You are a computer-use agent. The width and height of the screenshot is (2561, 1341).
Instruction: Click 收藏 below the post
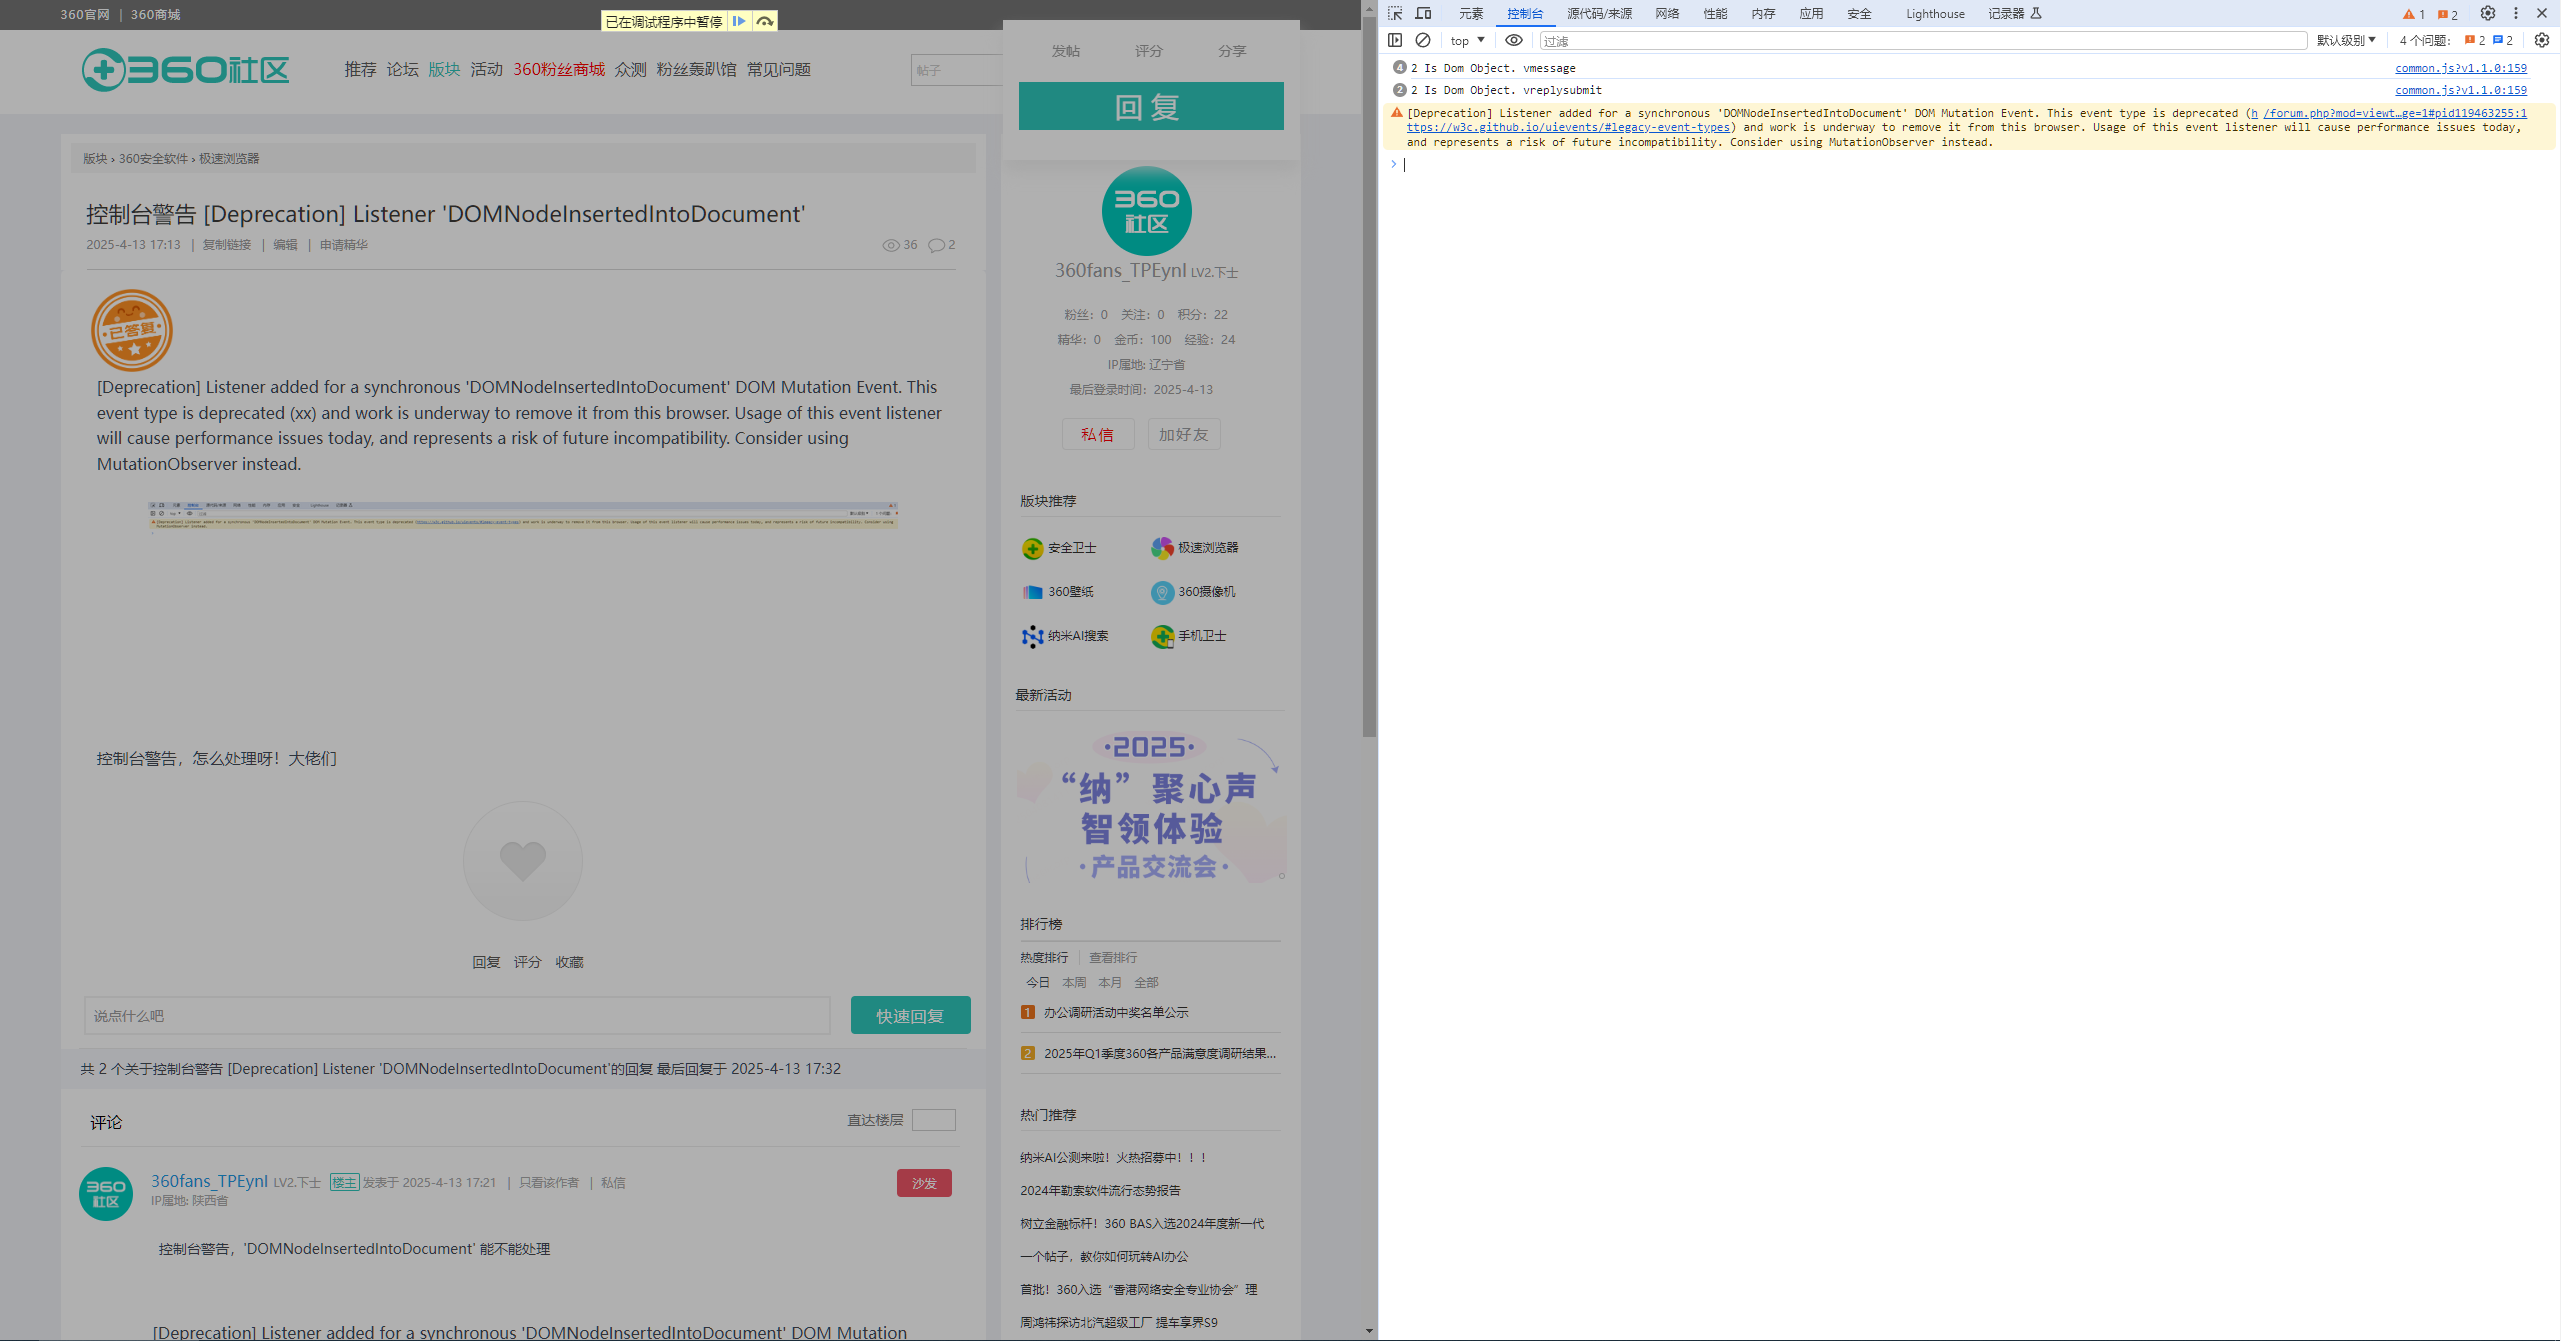[x=569, y=962]
